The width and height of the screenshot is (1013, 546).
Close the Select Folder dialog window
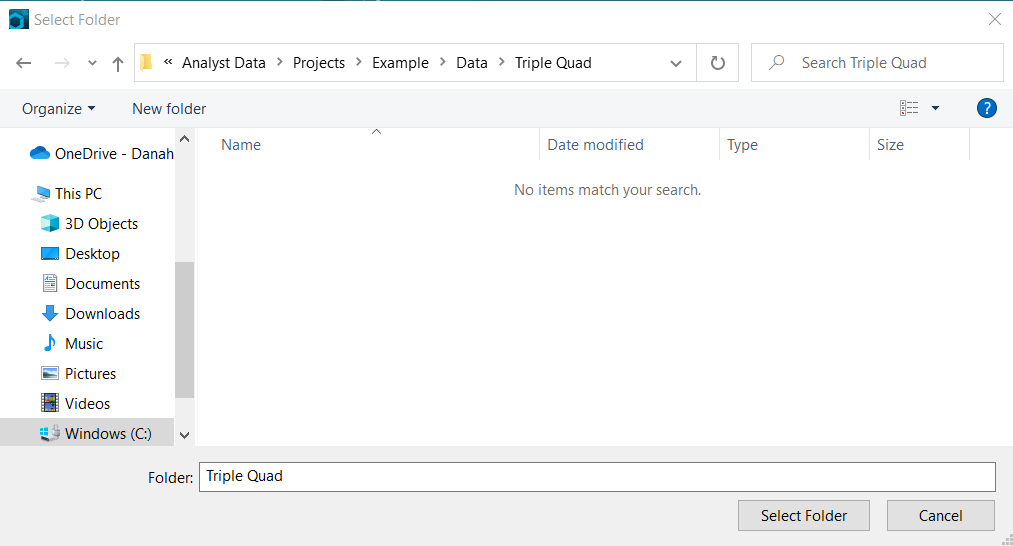pos(994,19)
